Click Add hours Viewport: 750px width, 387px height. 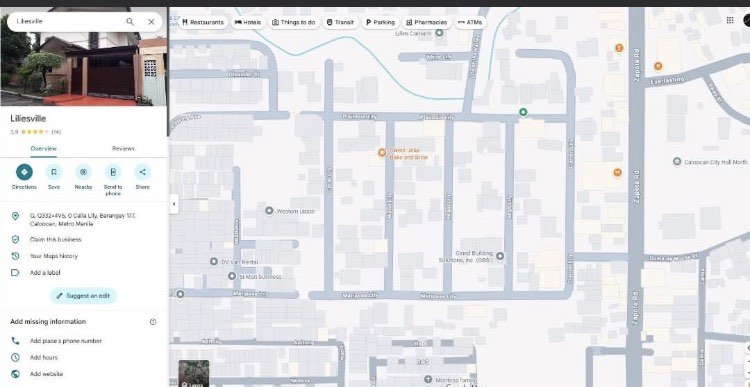[x=44, y=357]
